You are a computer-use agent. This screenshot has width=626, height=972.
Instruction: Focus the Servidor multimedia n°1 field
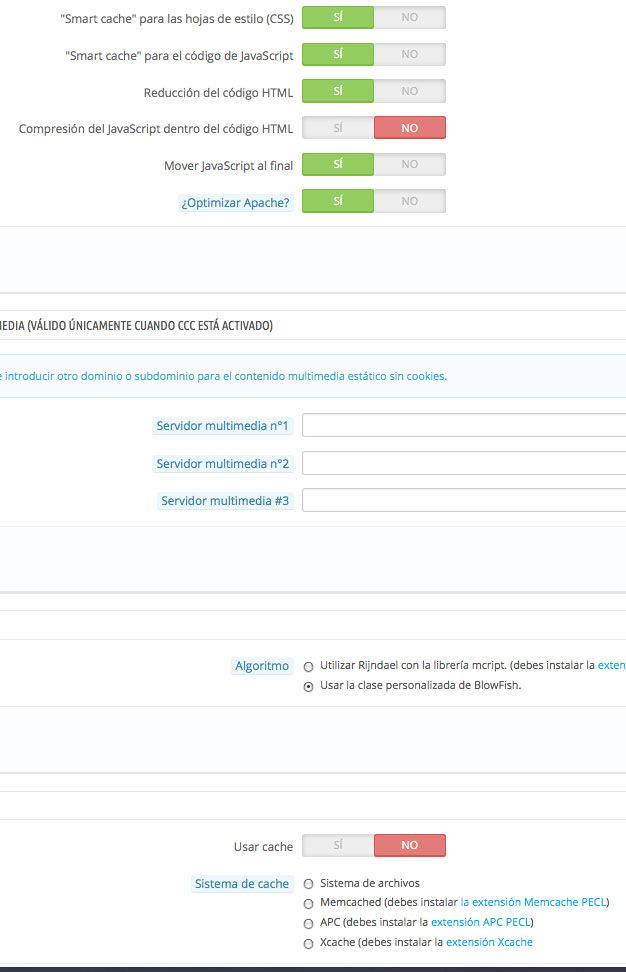coord(464,425)
